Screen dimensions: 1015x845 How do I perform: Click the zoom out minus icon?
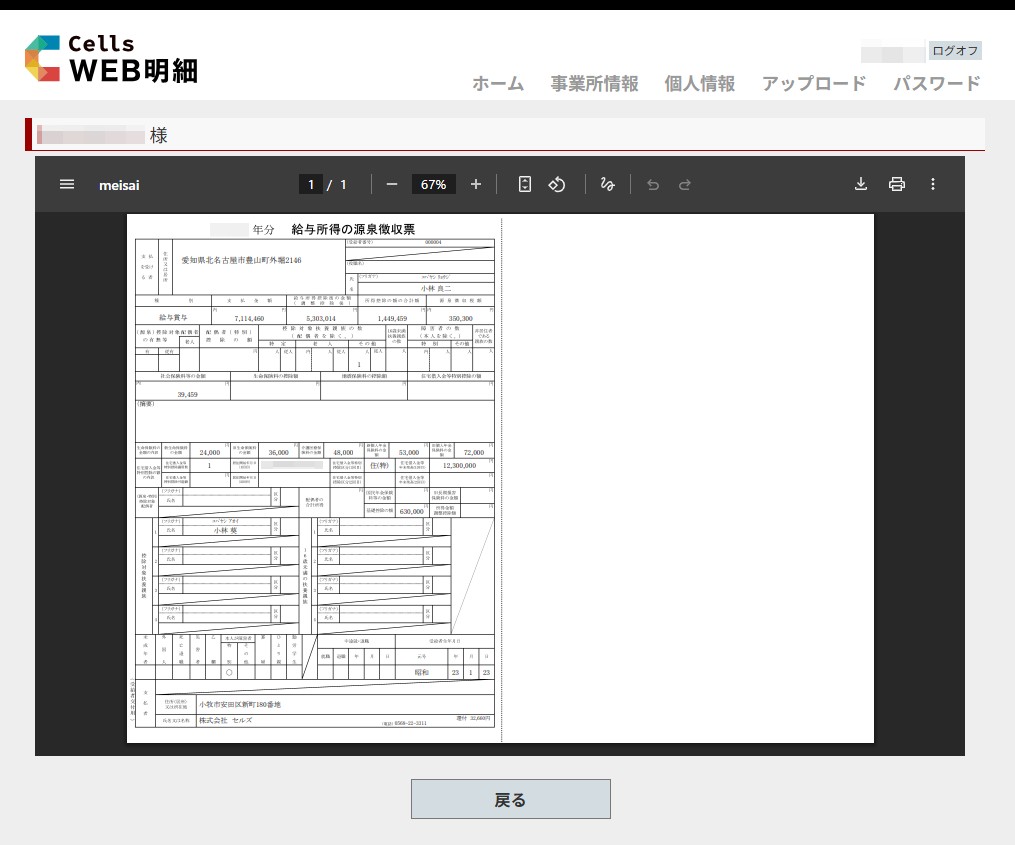click(x=392, y=184)
